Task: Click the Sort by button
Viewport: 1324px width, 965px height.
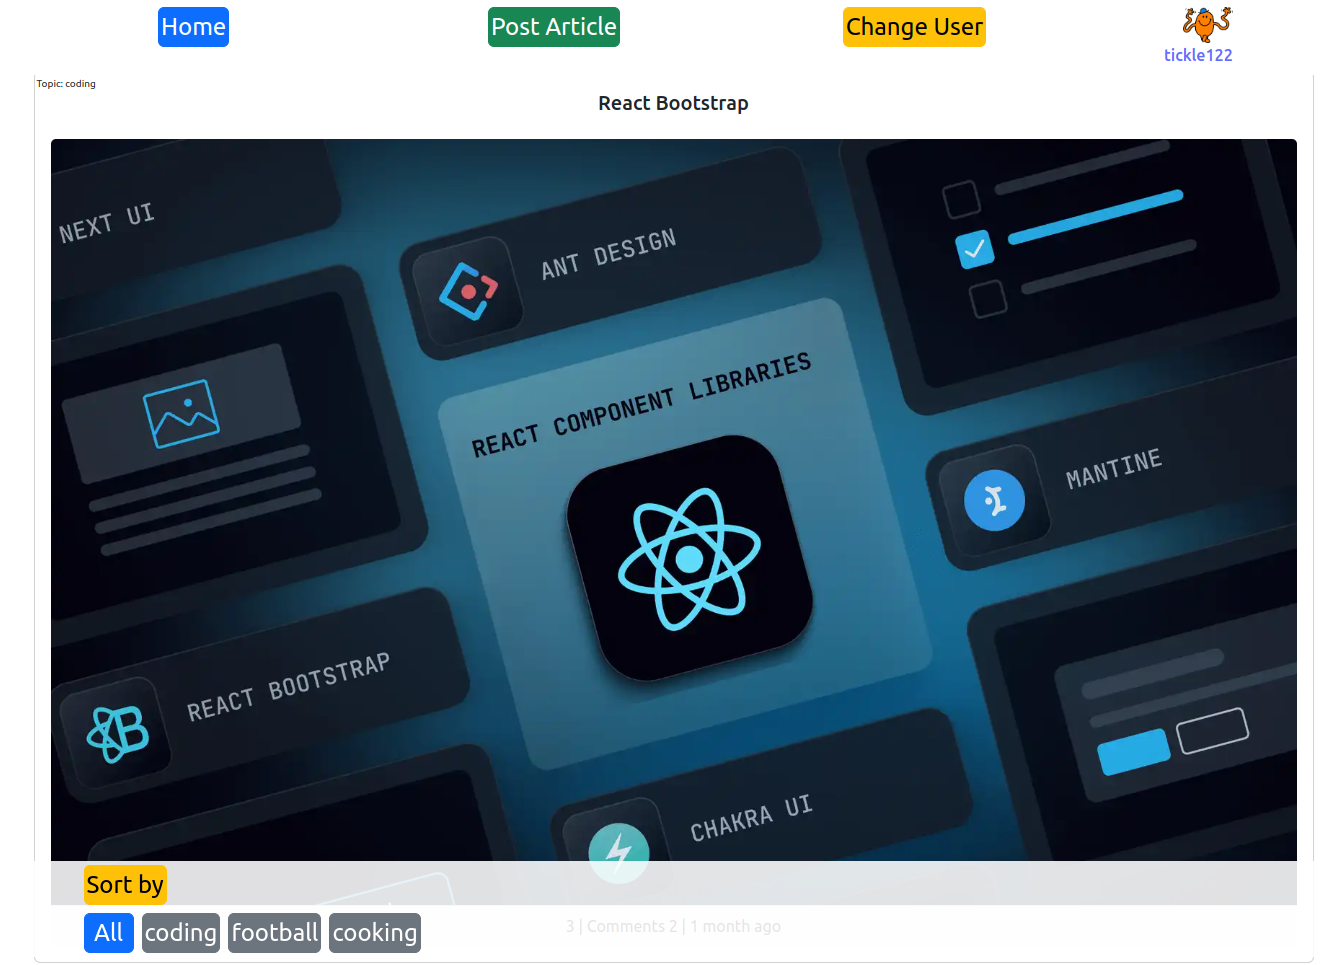Action: (125, 885)
